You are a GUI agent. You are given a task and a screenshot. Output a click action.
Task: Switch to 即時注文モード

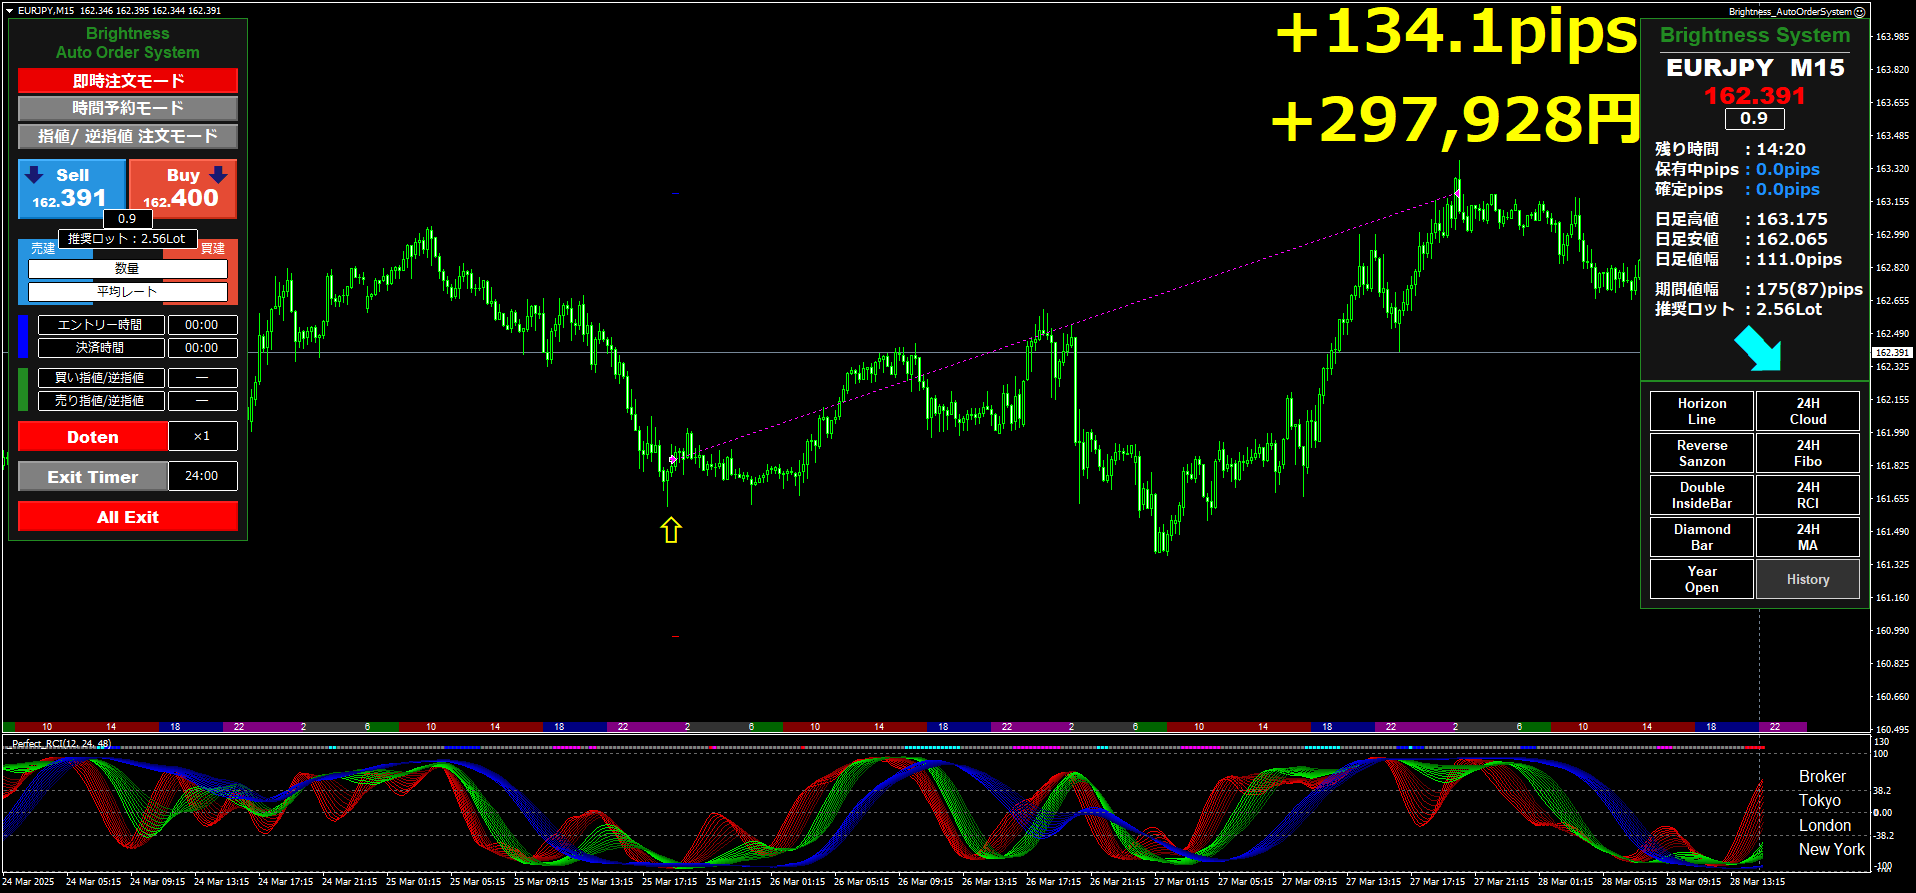128,80
